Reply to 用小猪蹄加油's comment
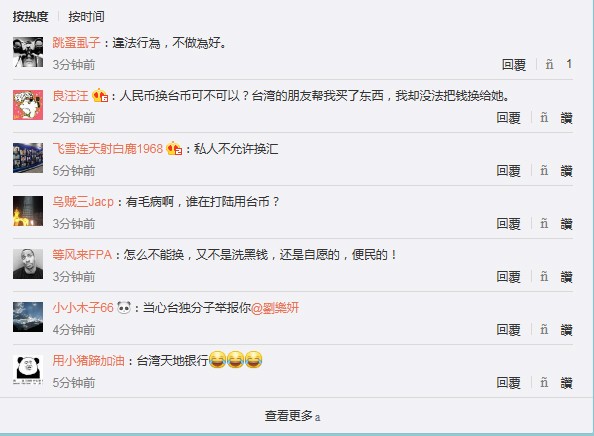Image resolution: width=594 pixels, height=436 pixels. click(x=508, y=383)
